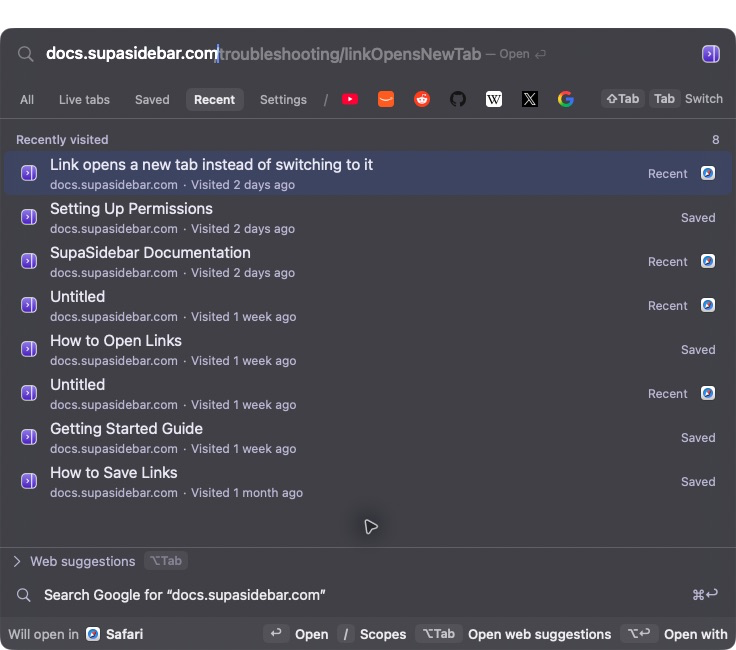Open 'Link opens a new tab instead of switching to it'
The height and width of the screenshot is (650, 736).
[368, 173]
